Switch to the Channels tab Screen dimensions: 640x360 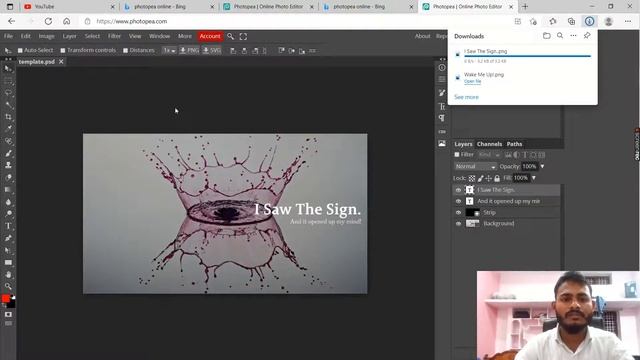click(489, 144)
